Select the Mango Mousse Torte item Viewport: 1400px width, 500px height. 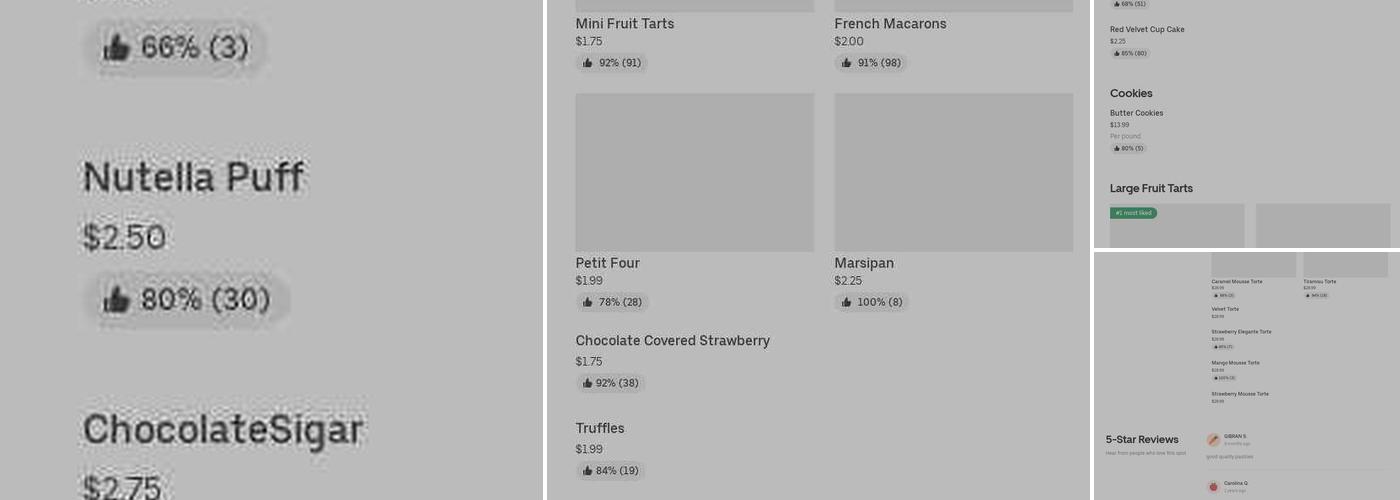(x=1235, y=363)
